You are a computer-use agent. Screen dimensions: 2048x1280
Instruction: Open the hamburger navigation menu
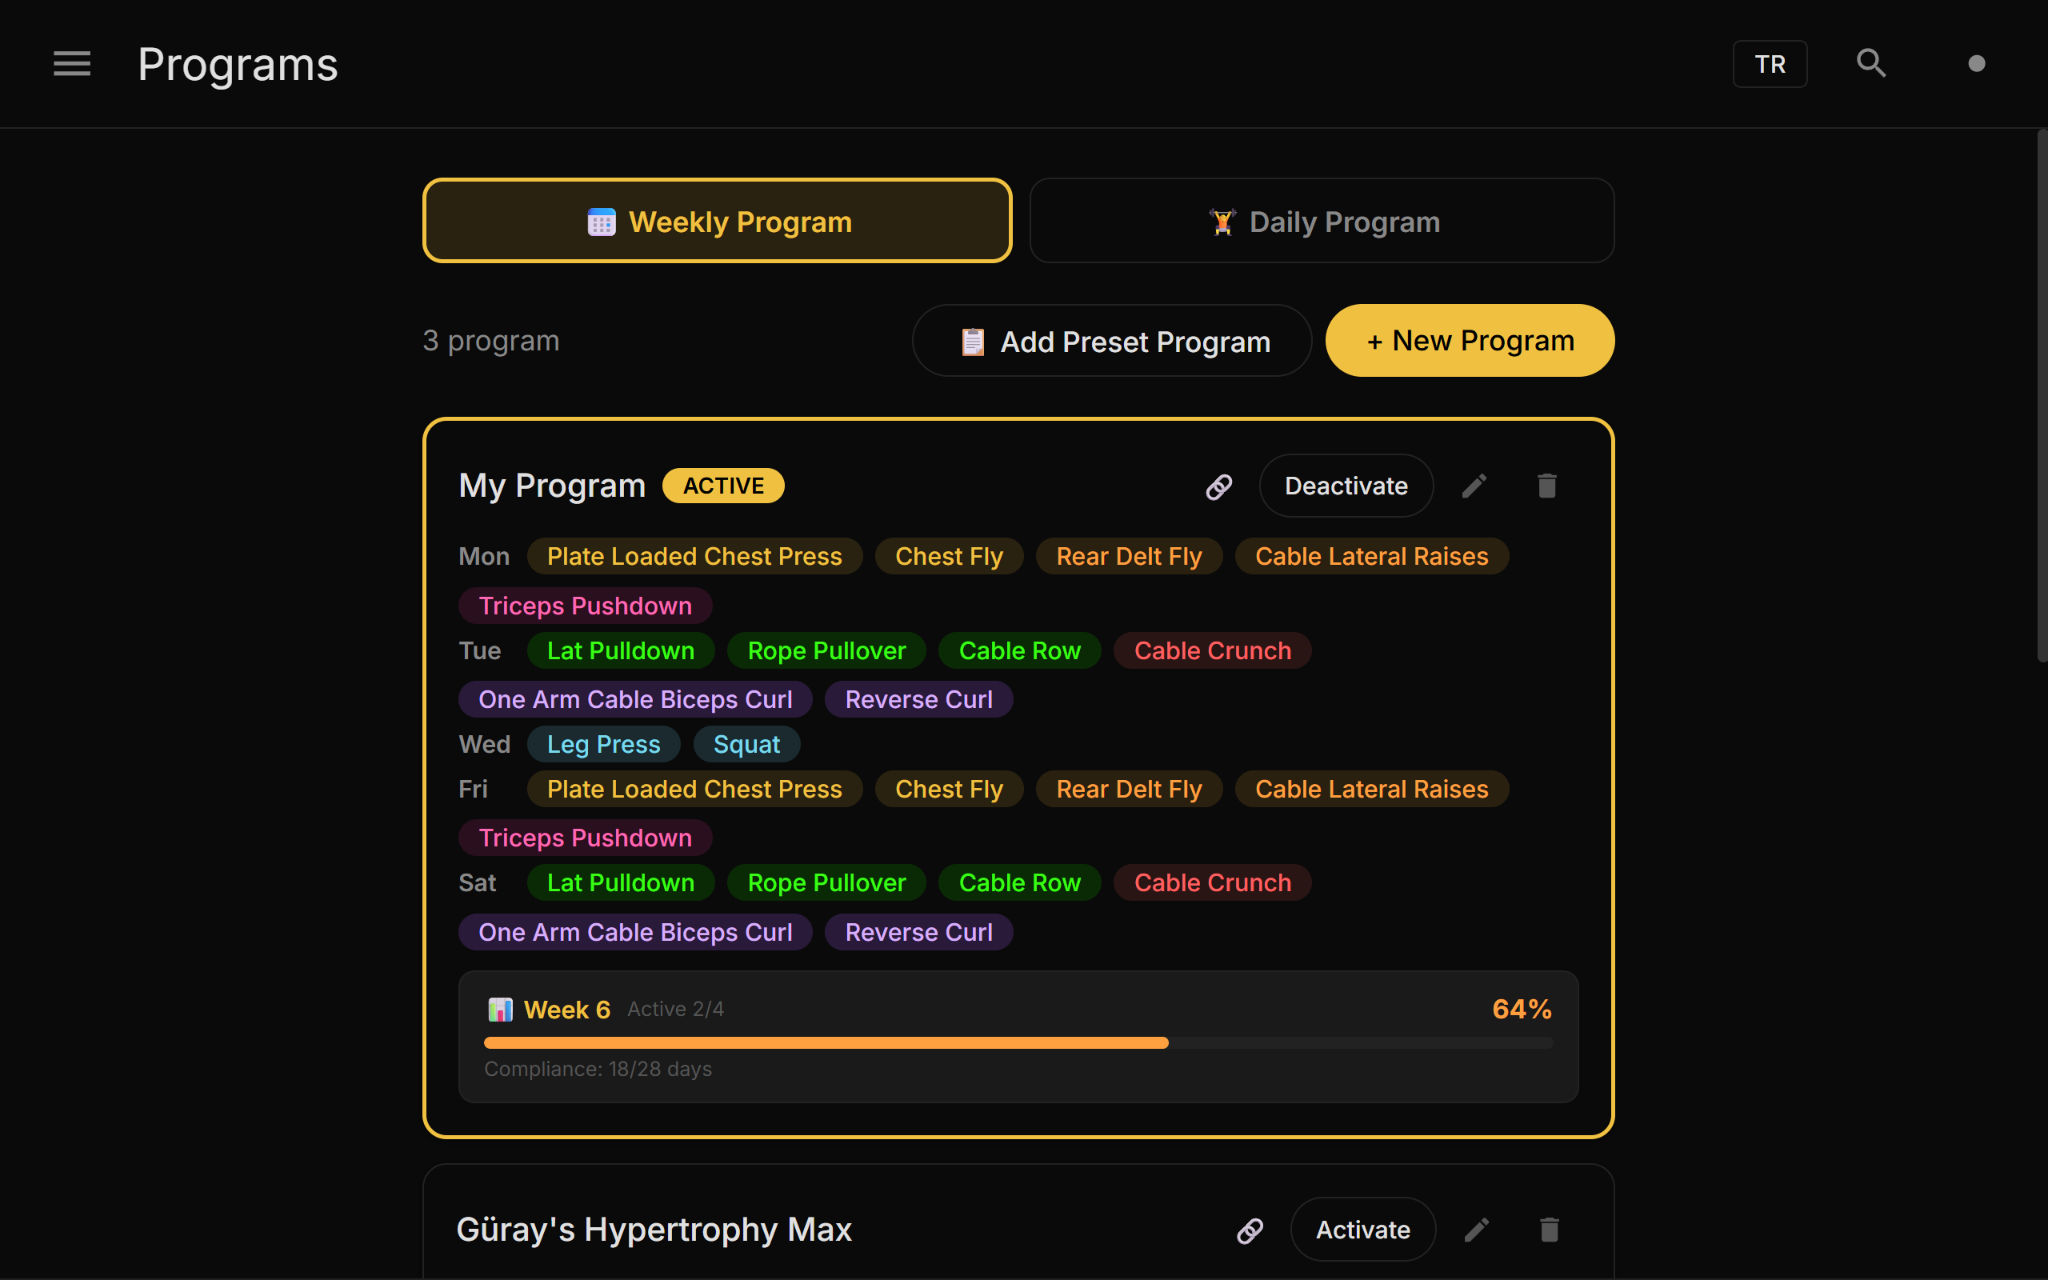point(72,64)
